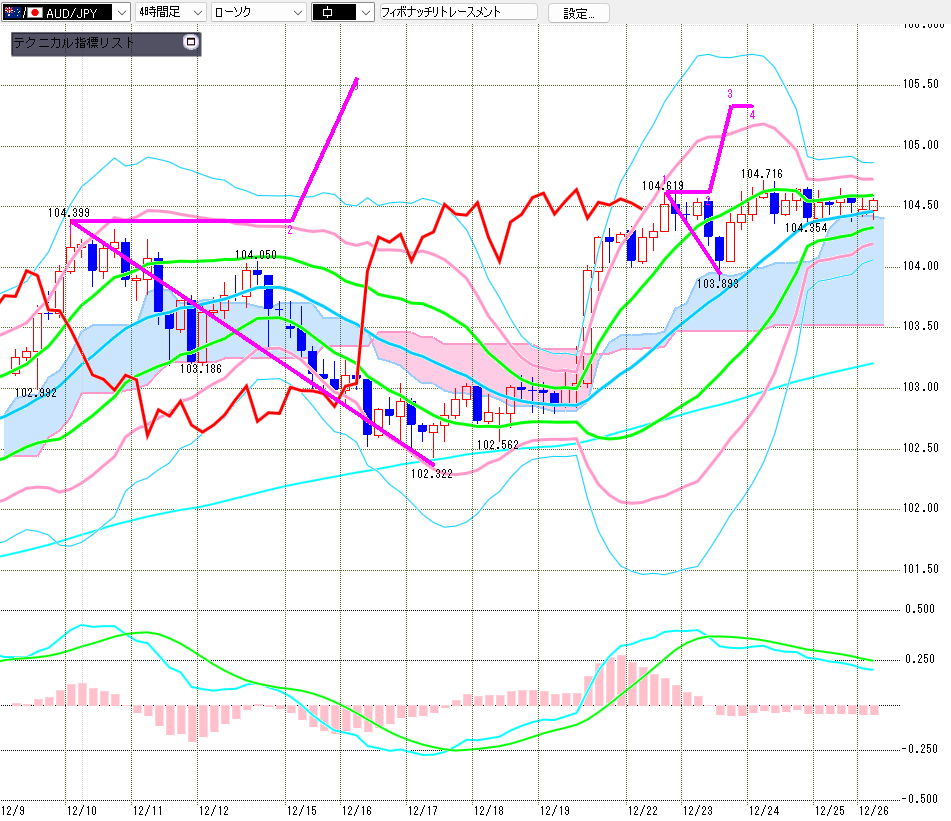951x821 pixels.
Task: Click the 12/19 date on time axis
Action: coord(555,809)
